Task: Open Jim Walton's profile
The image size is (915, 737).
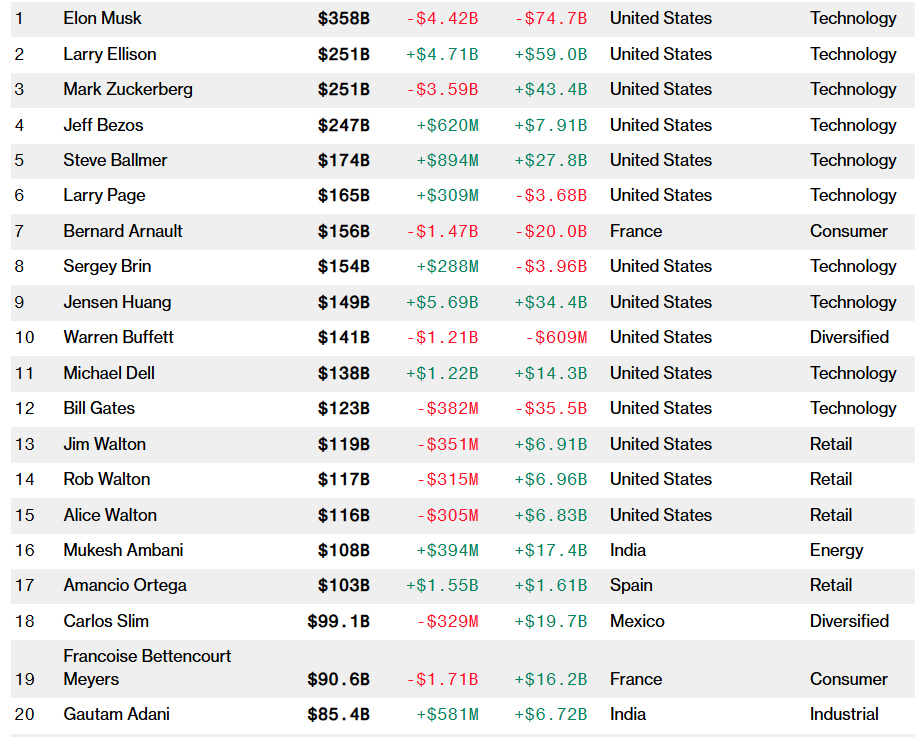Action: (x=104, y=444)
